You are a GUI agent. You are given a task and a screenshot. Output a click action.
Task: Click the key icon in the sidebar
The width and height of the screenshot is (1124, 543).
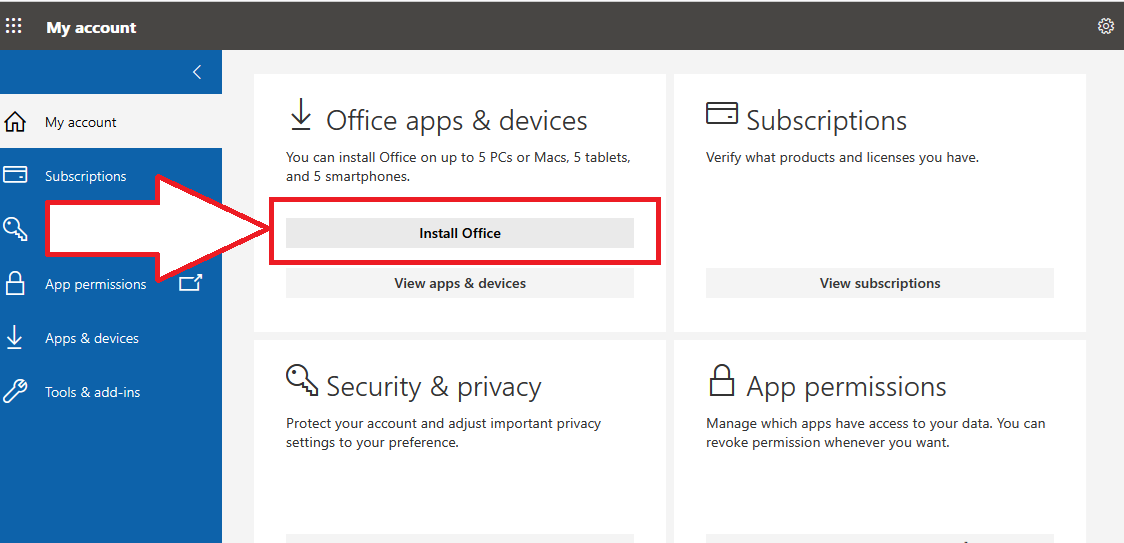pos(15,229)
